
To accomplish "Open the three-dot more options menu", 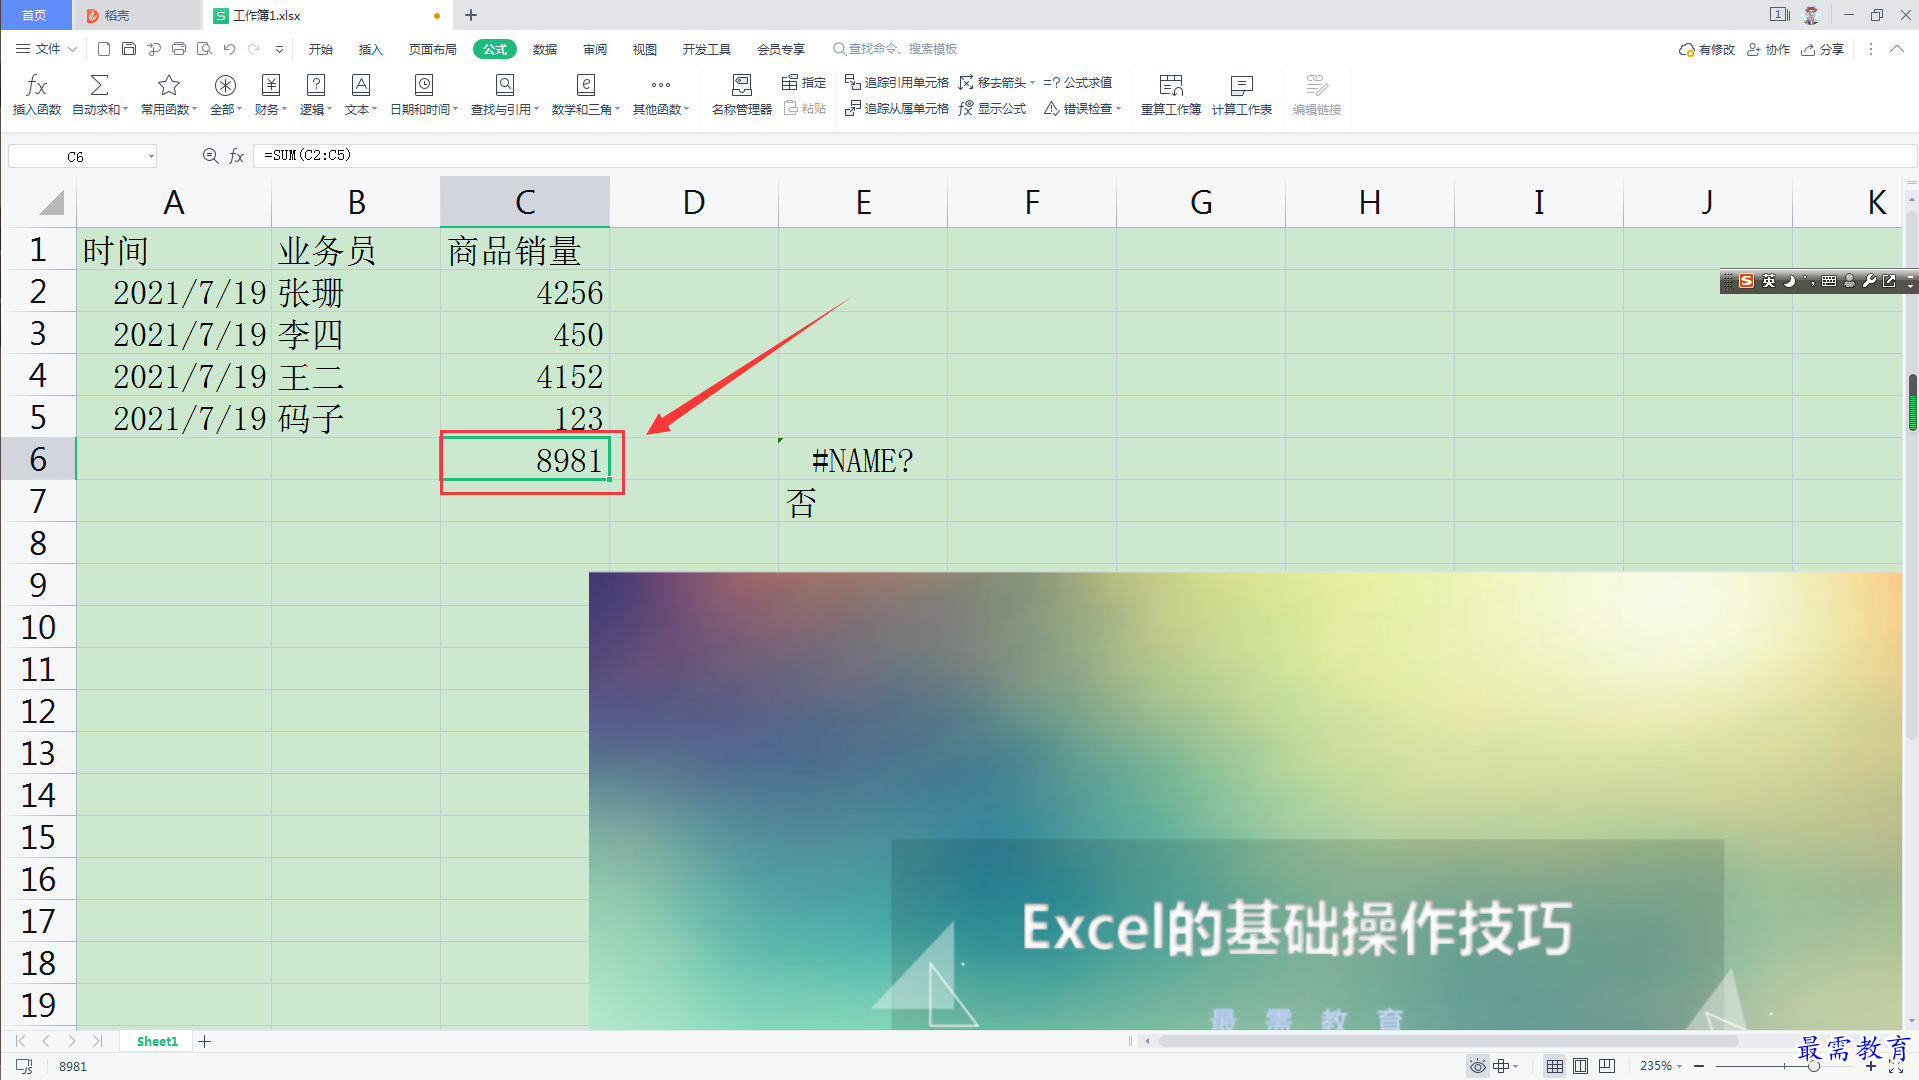I will (1870, 49).
